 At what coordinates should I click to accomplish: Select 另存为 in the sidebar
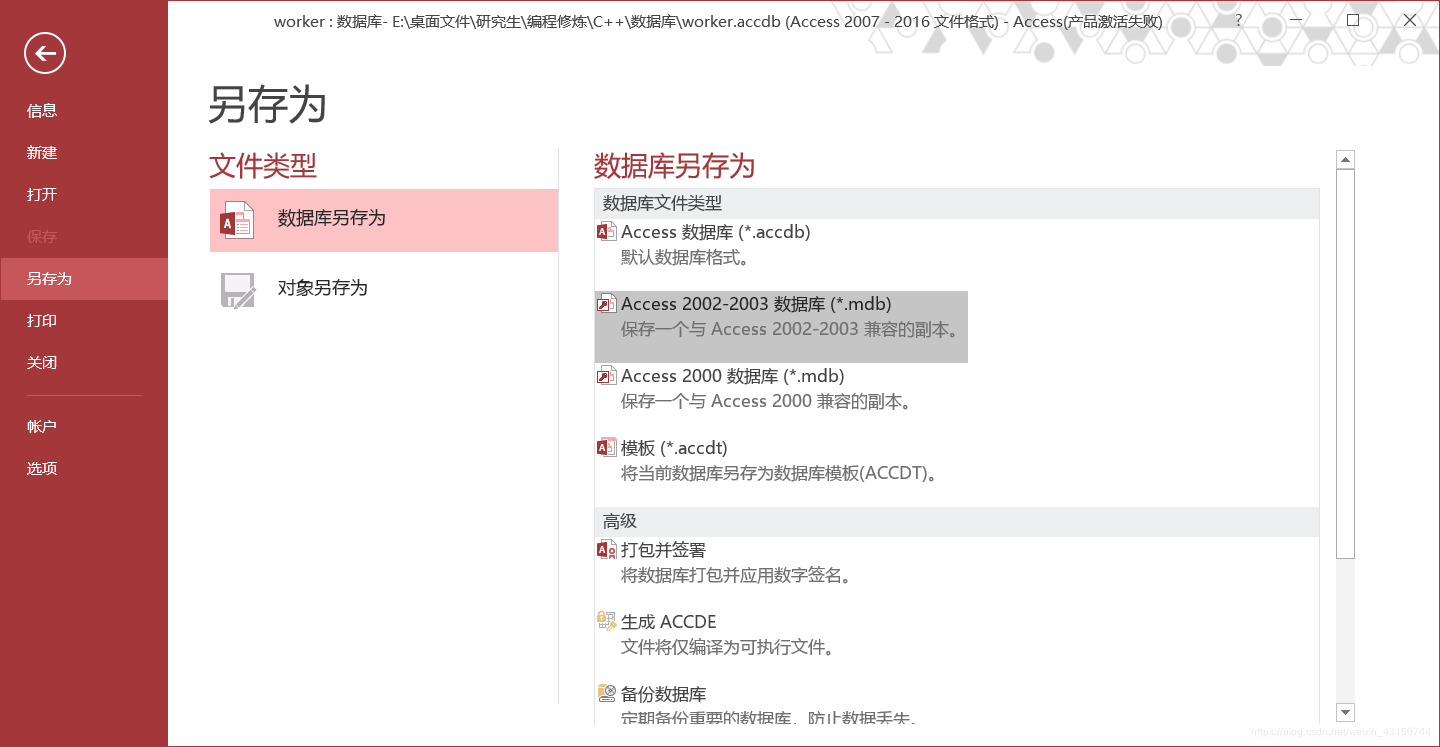tap(84, 279)
